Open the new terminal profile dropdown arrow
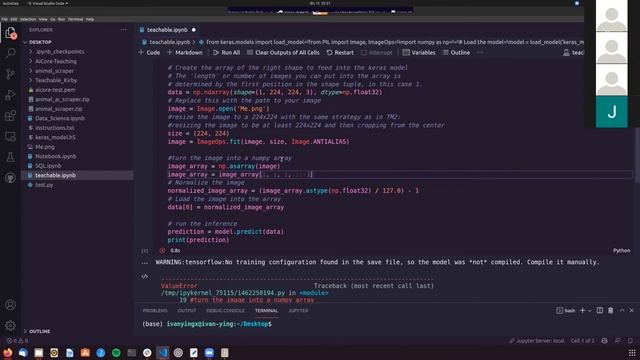The height and width of the screenshot is (360, 640). (x=589, y=311)
